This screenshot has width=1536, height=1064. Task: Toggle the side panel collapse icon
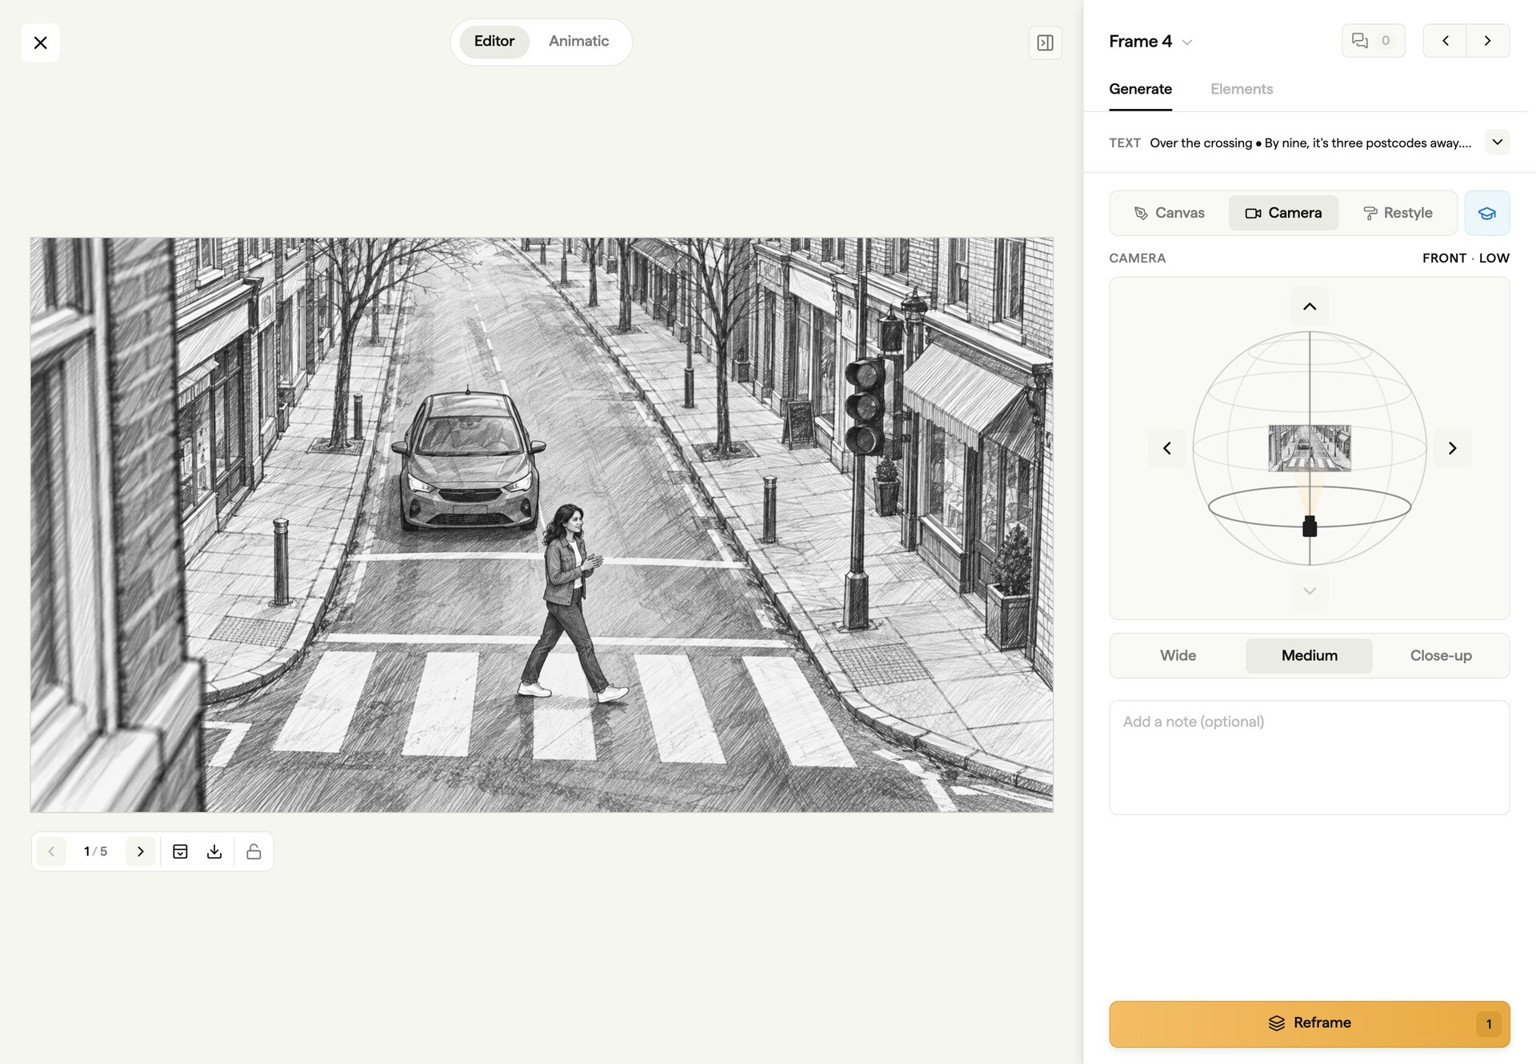(1045, 42)
